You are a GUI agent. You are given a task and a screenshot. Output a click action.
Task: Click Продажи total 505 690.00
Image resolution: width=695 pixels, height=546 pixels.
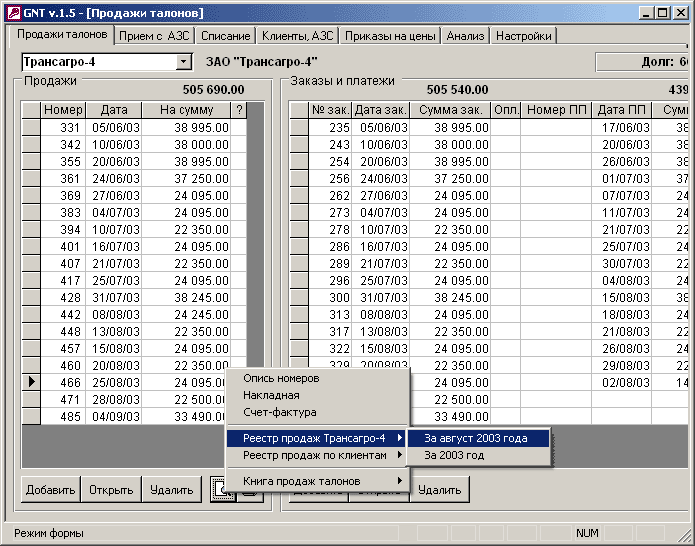213,90
